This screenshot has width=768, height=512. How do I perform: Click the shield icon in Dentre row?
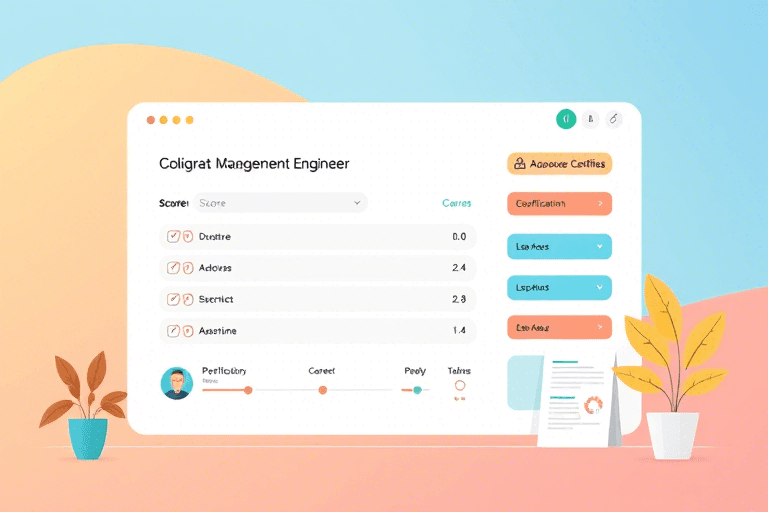[x=187, y=237]
